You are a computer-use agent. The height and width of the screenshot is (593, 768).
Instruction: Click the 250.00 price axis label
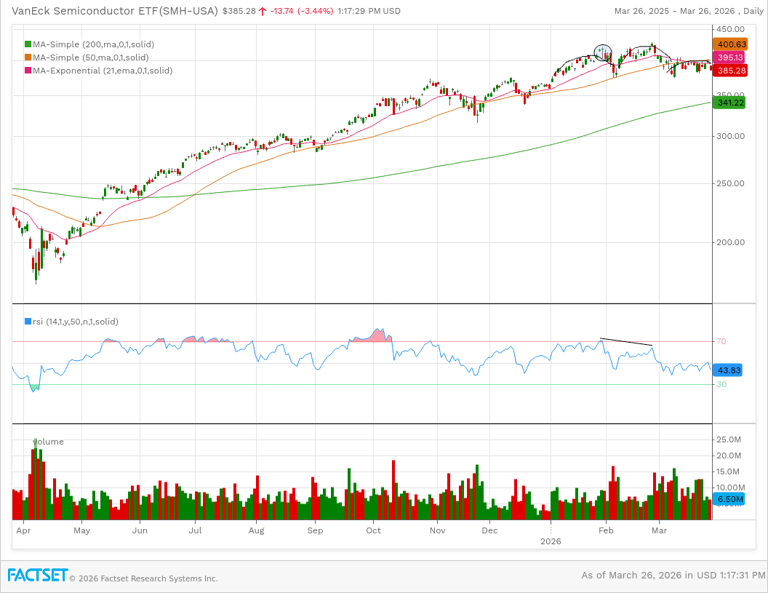click(730, 183)
